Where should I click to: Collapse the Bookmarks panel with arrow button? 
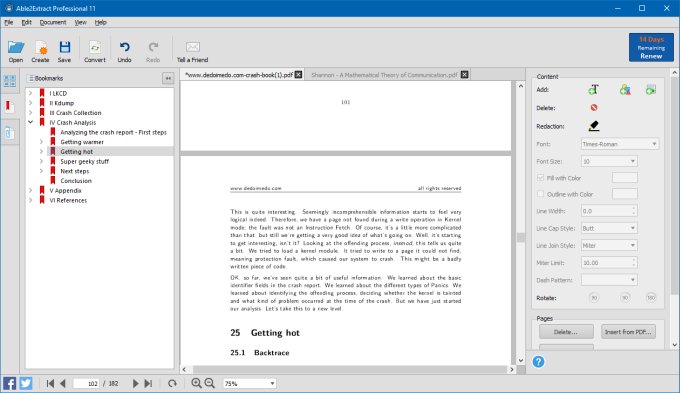(x=168, y=79)
